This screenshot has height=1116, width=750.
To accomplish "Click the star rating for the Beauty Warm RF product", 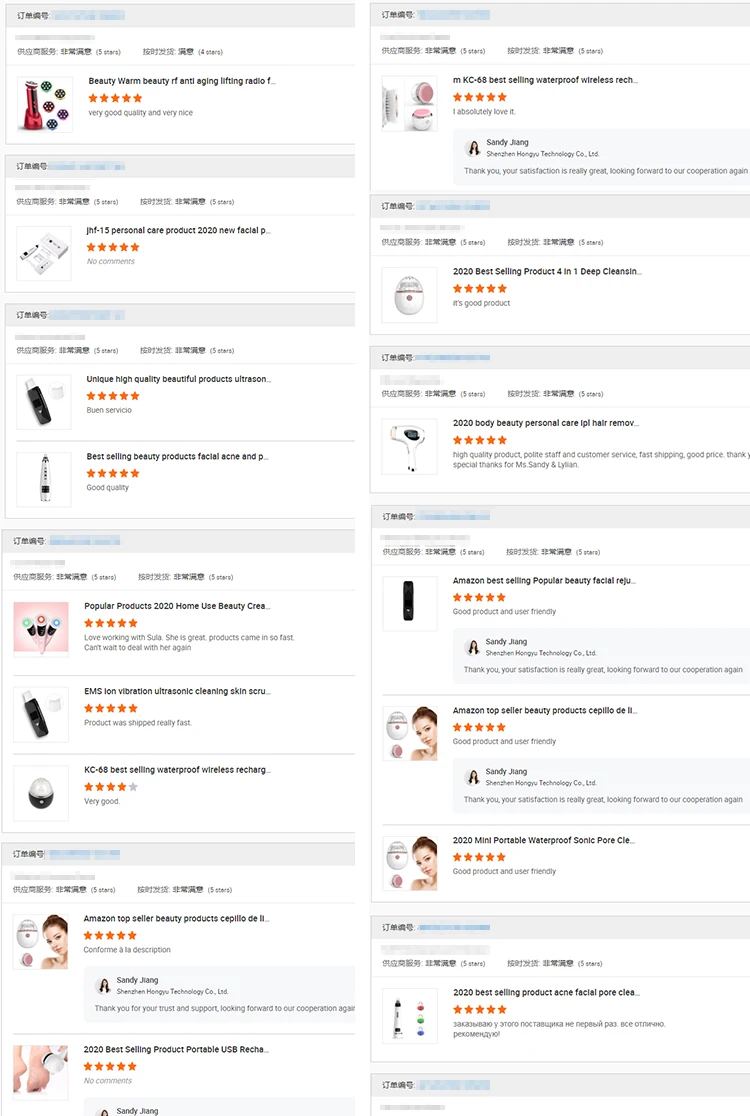I will coord(115,98).
